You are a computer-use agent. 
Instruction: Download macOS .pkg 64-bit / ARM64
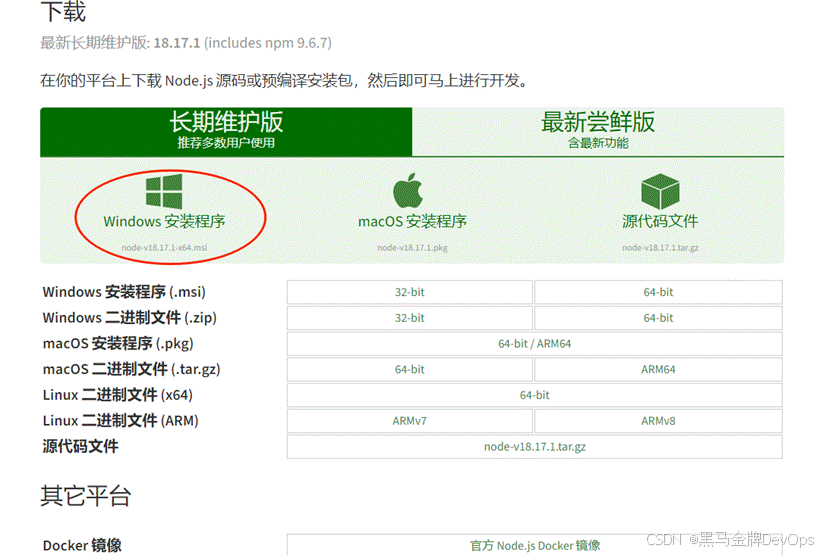point(535,344)
